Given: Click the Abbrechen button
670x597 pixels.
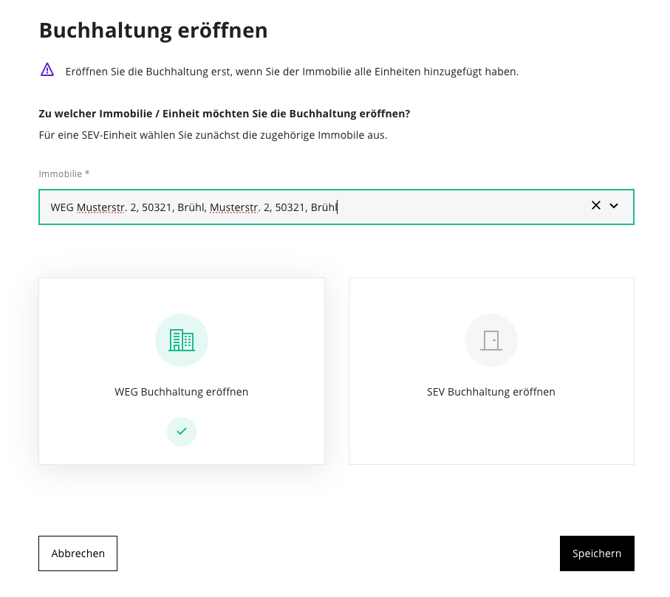Looking at the screenshot, I should pyautogui.click(x=78, y=553).
